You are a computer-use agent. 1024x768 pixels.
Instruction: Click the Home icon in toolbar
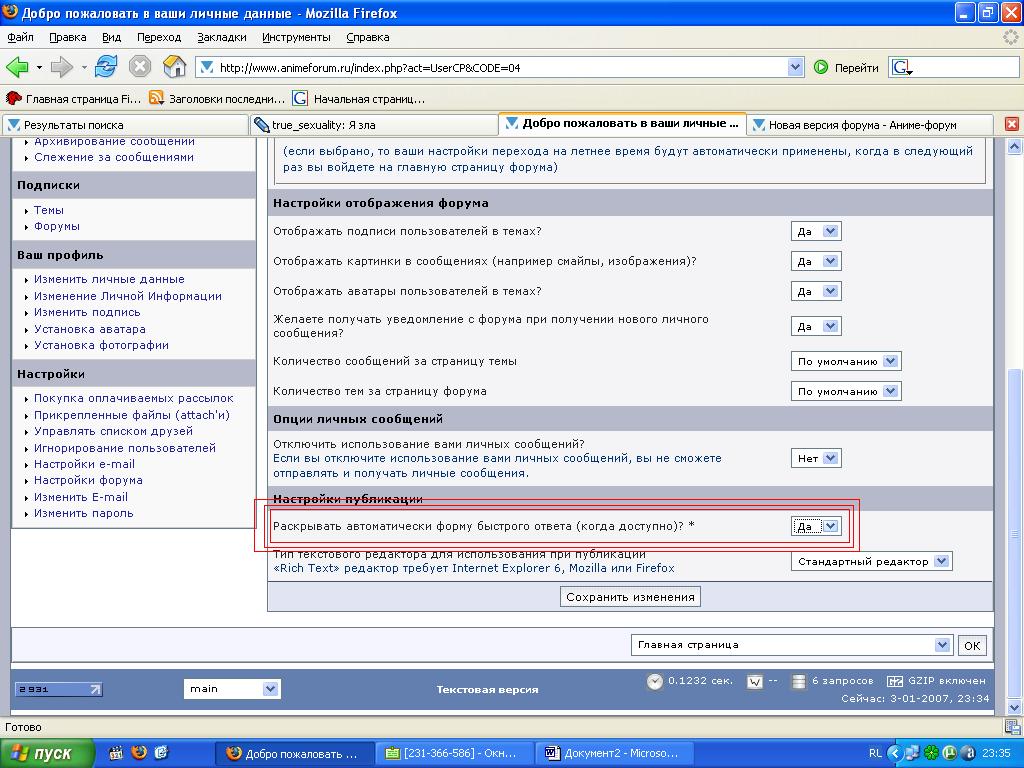pos(174,67)
